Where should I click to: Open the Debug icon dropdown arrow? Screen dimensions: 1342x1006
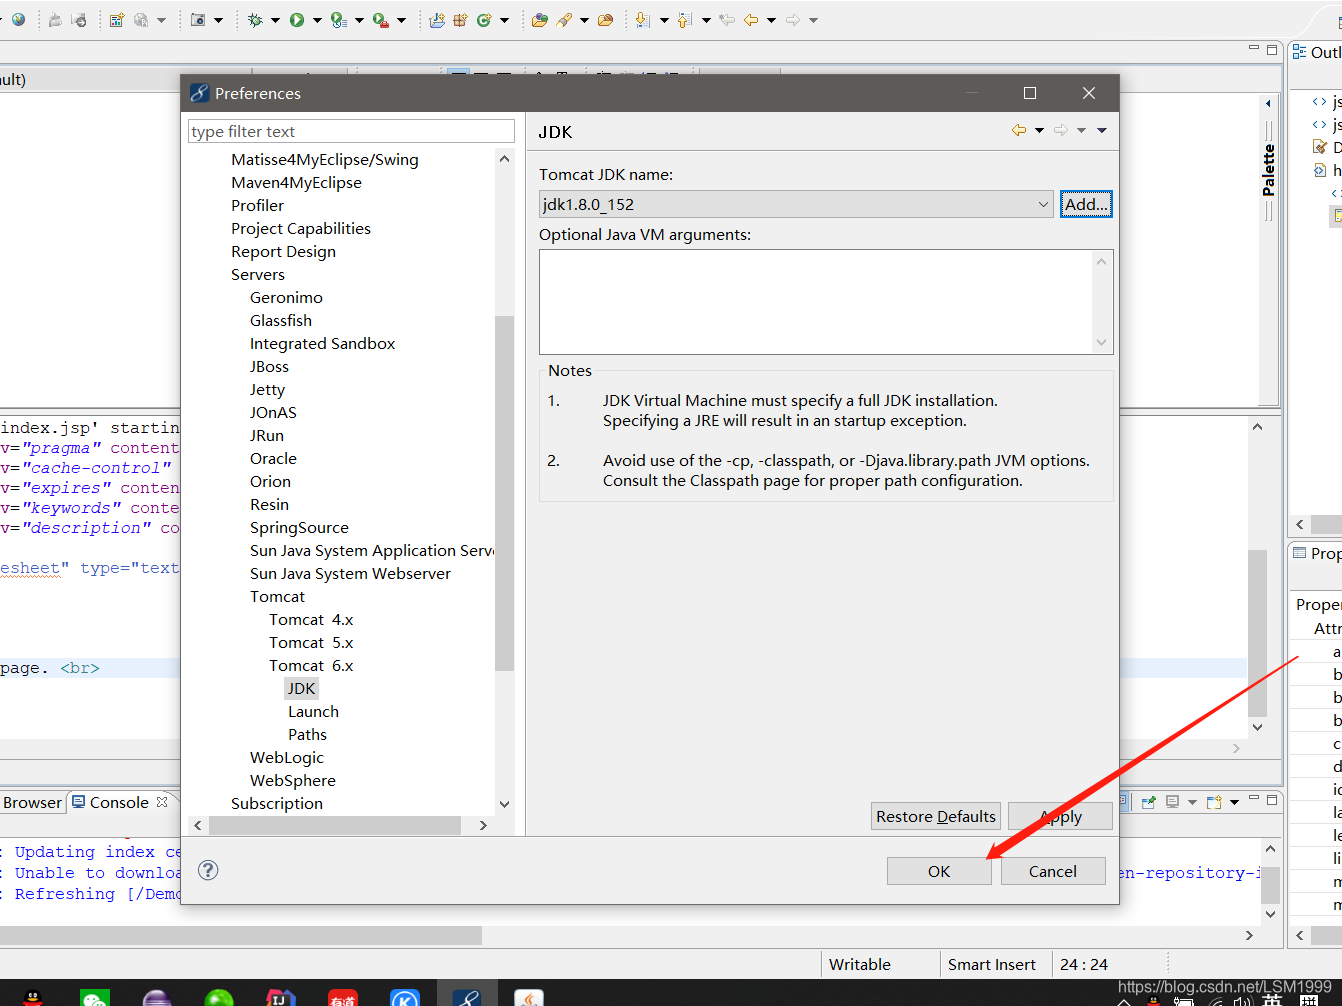point(275,20)
